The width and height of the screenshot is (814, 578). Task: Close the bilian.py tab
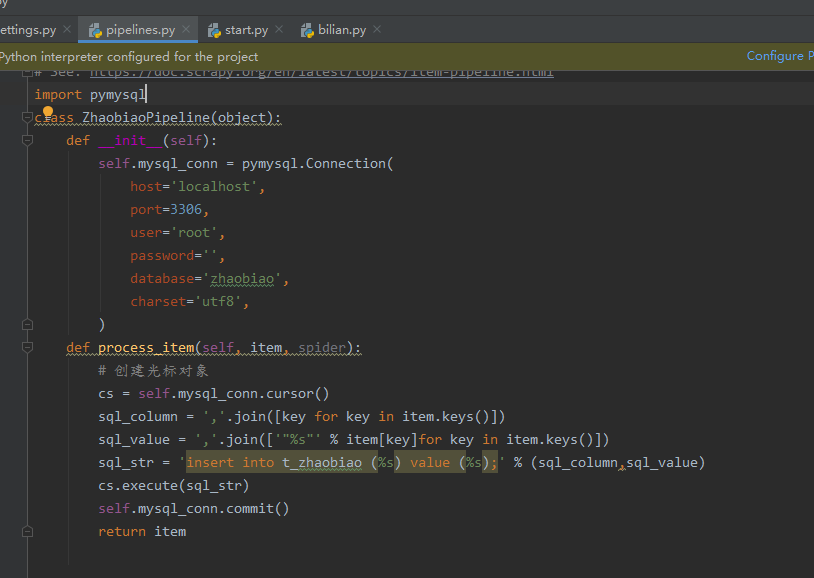click(377, 30)
